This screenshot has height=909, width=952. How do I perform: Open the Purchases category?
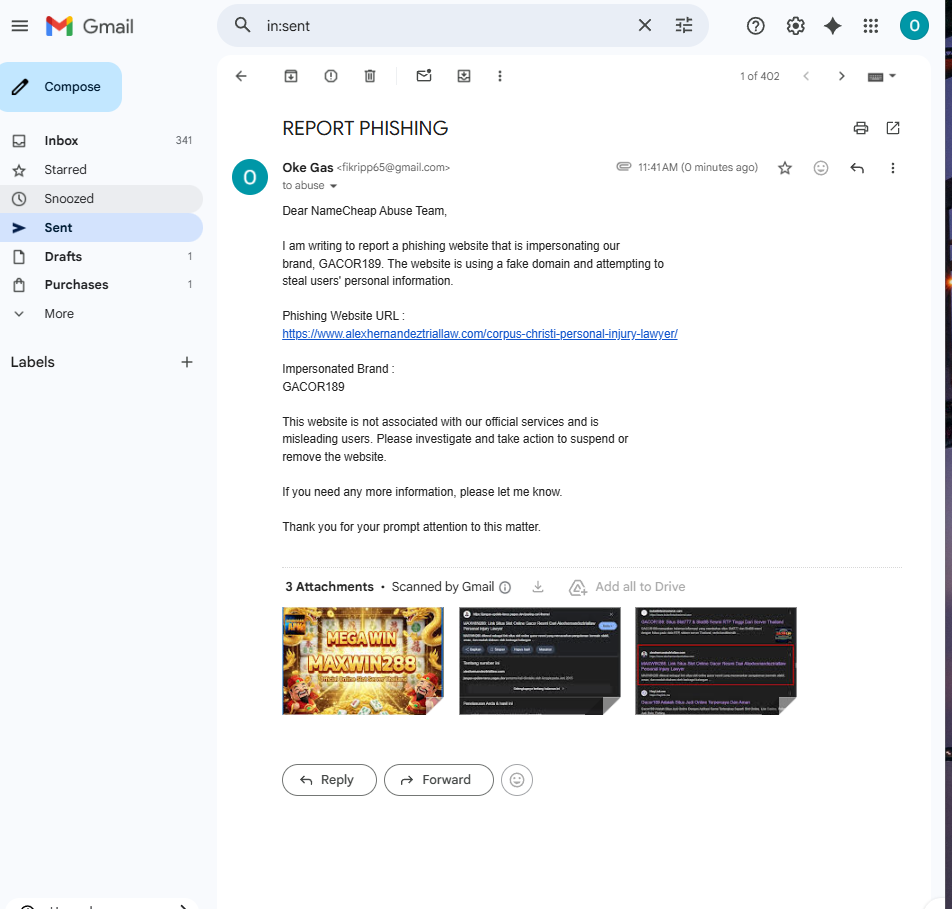[101, 285]
